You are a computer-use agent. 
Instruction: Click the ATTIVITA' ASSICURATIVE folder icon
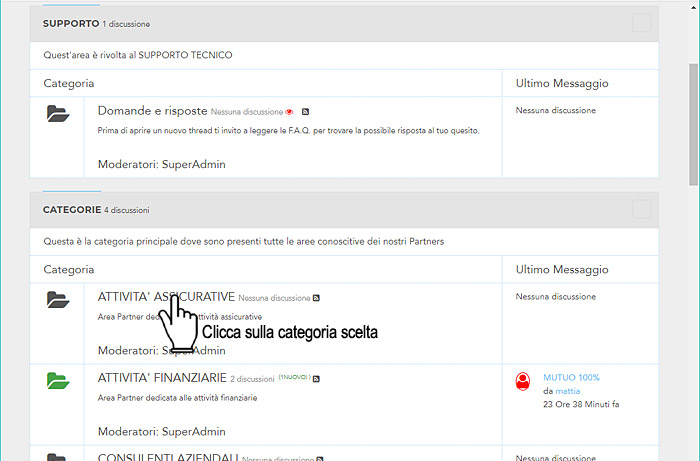click(x=58, y=299)
